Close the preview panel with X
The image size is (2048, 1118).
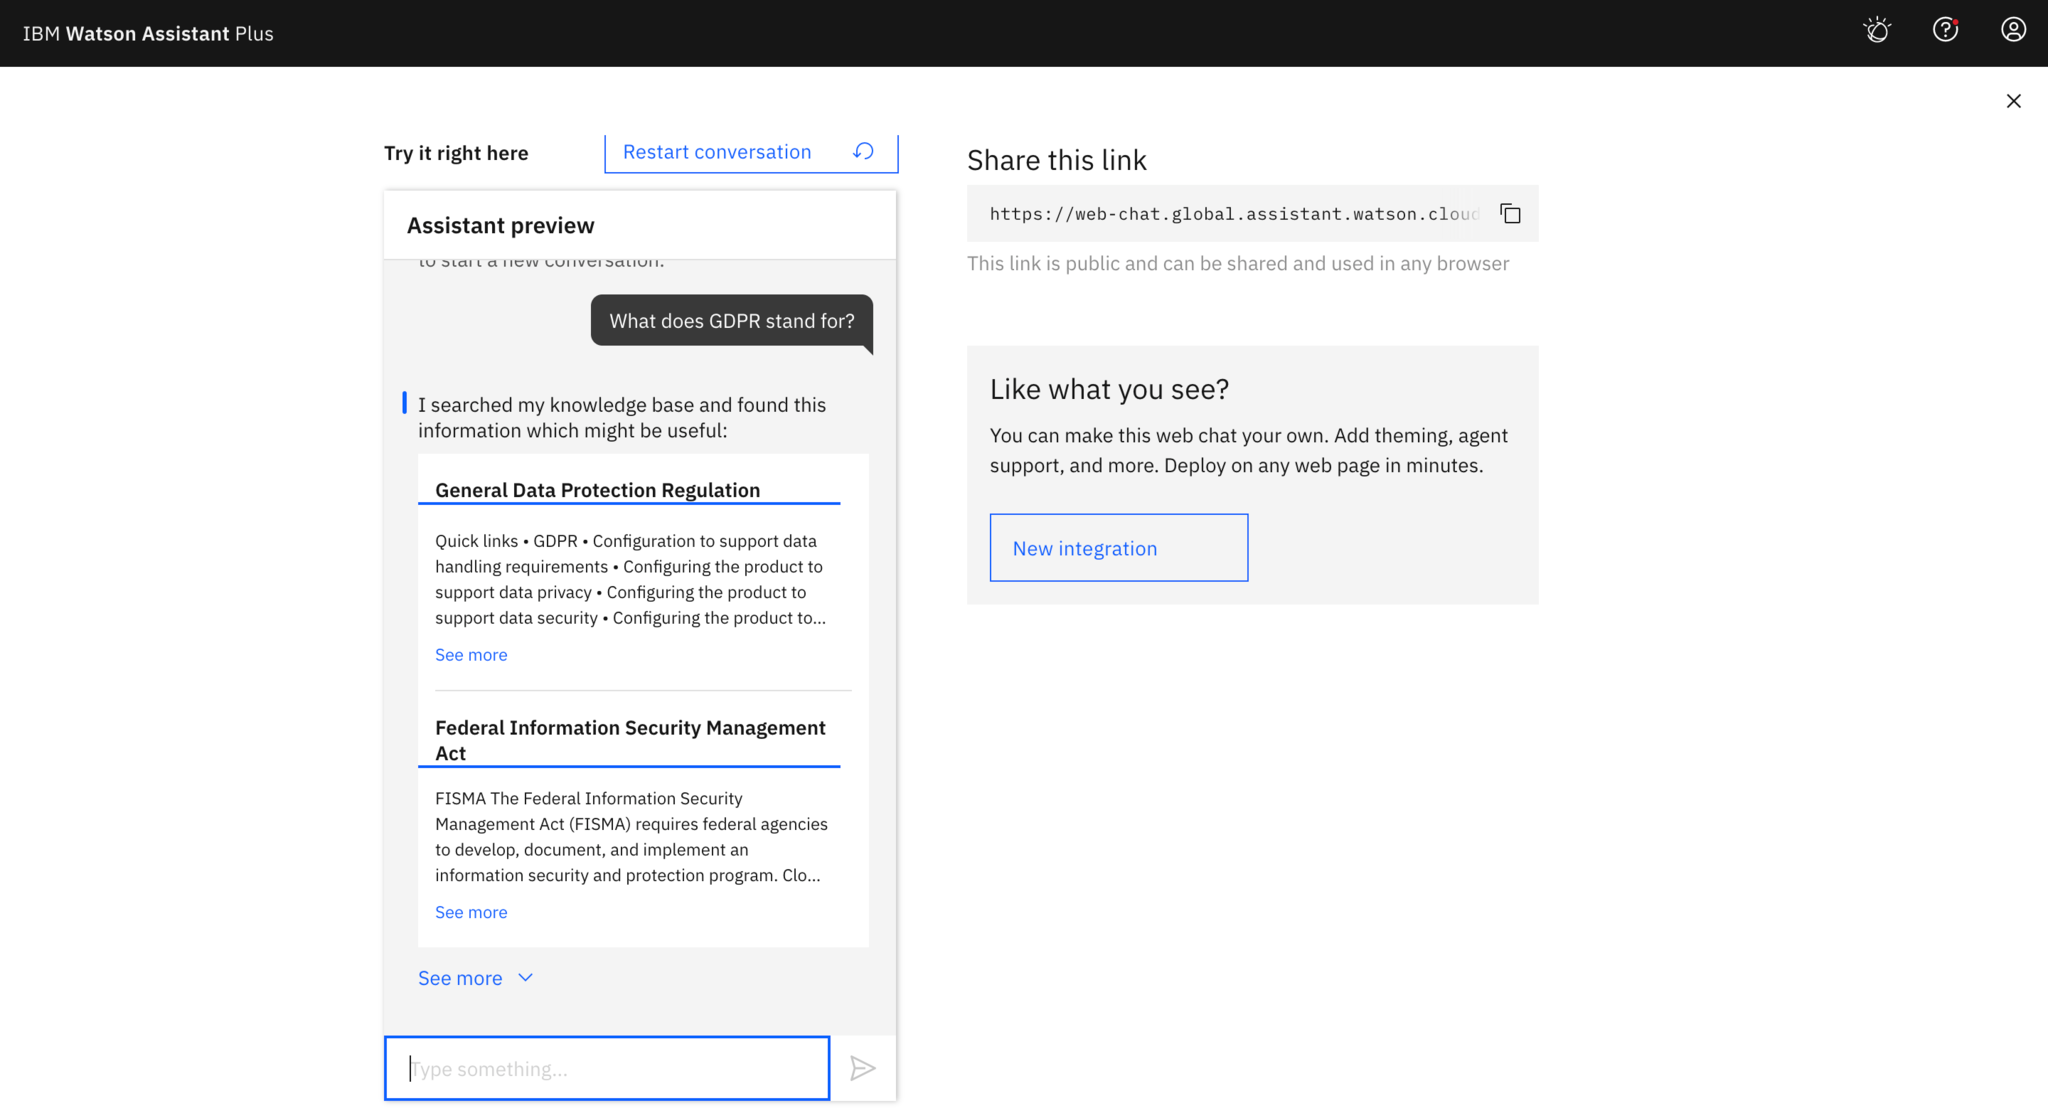coord(2013,101)
